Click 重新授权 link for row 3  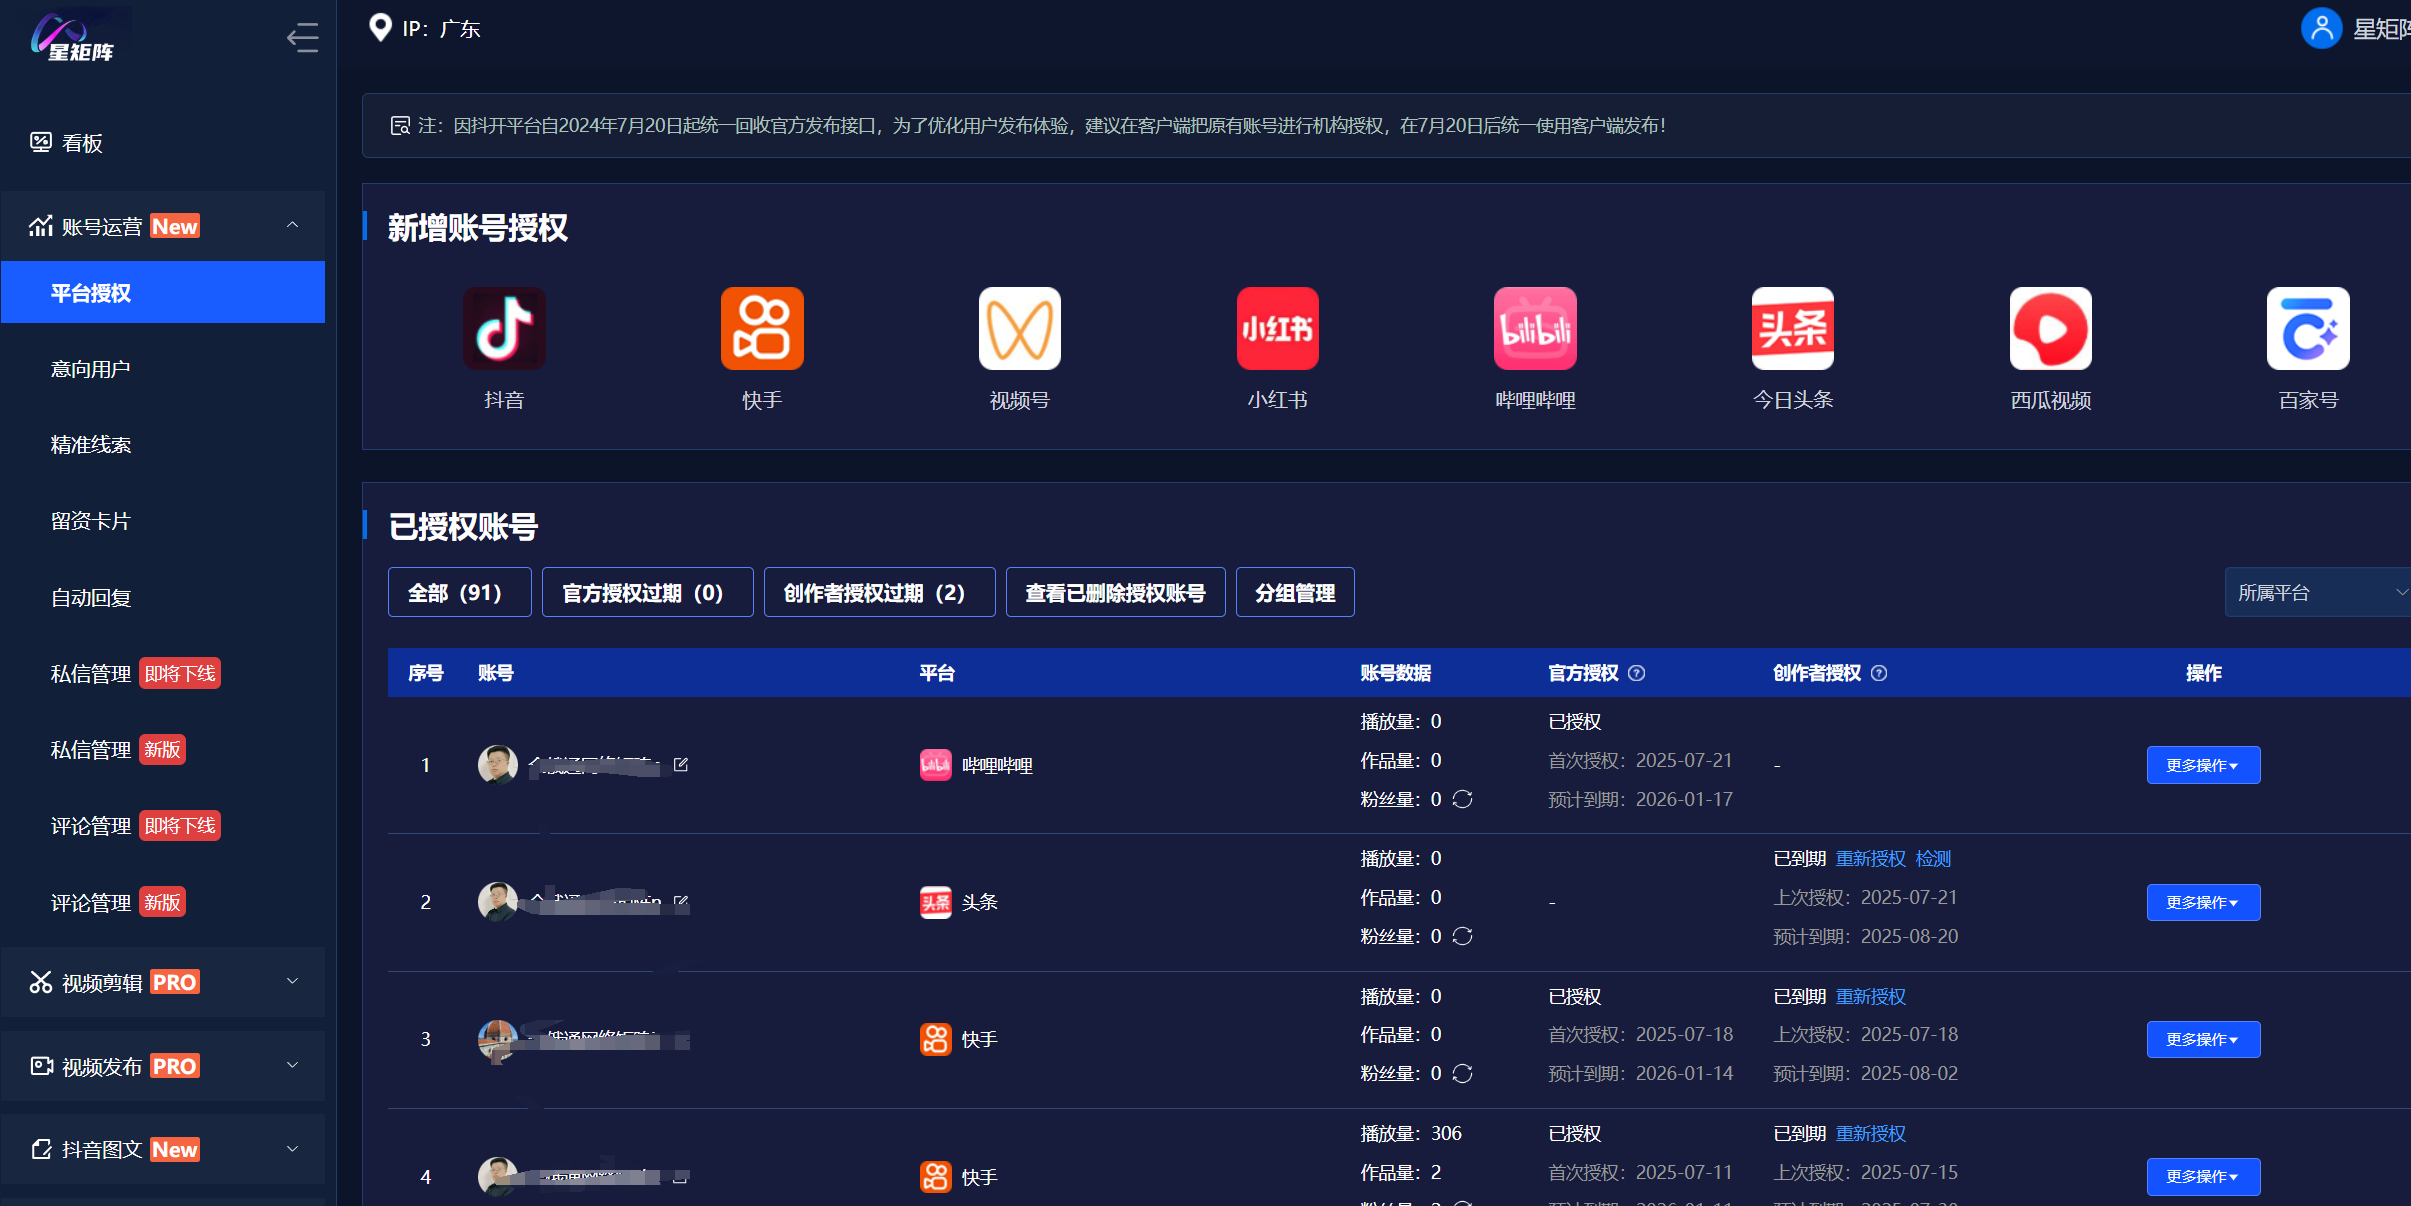coord(1870,996)
